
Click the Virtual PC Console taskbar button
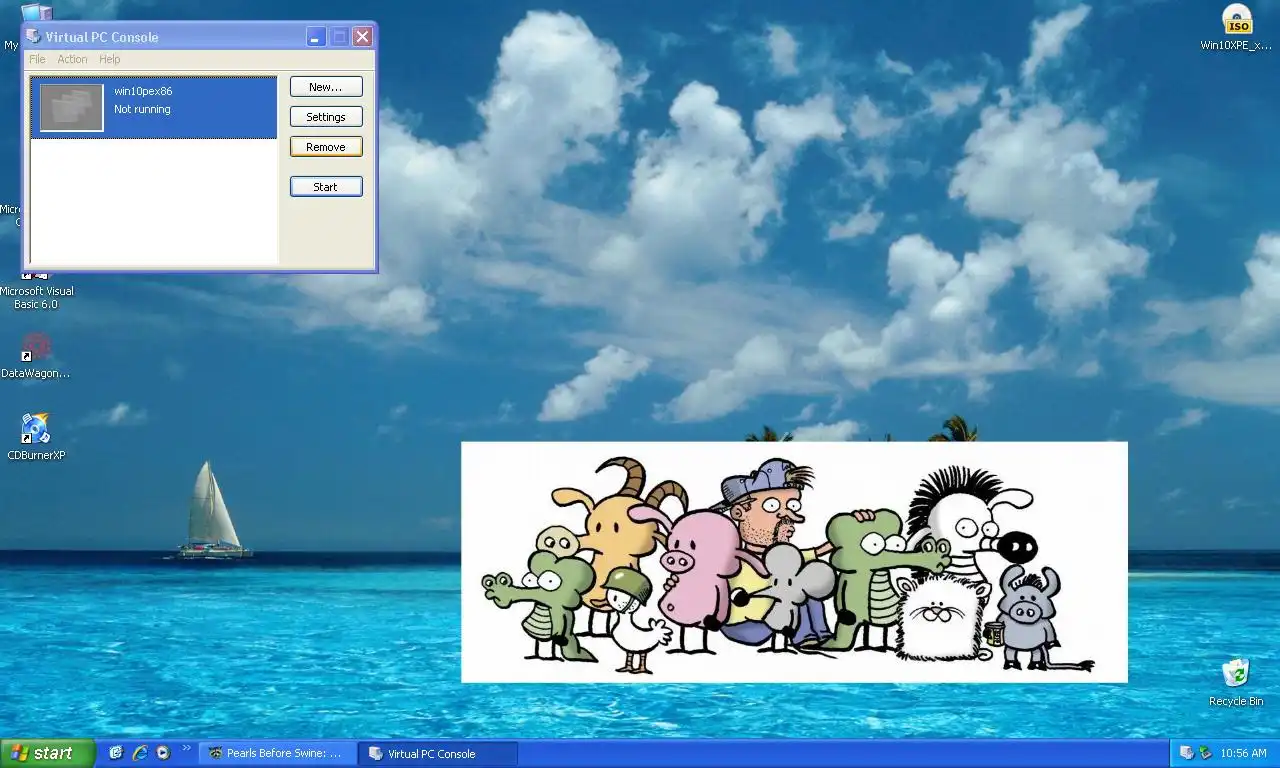[x=439, y=754]
